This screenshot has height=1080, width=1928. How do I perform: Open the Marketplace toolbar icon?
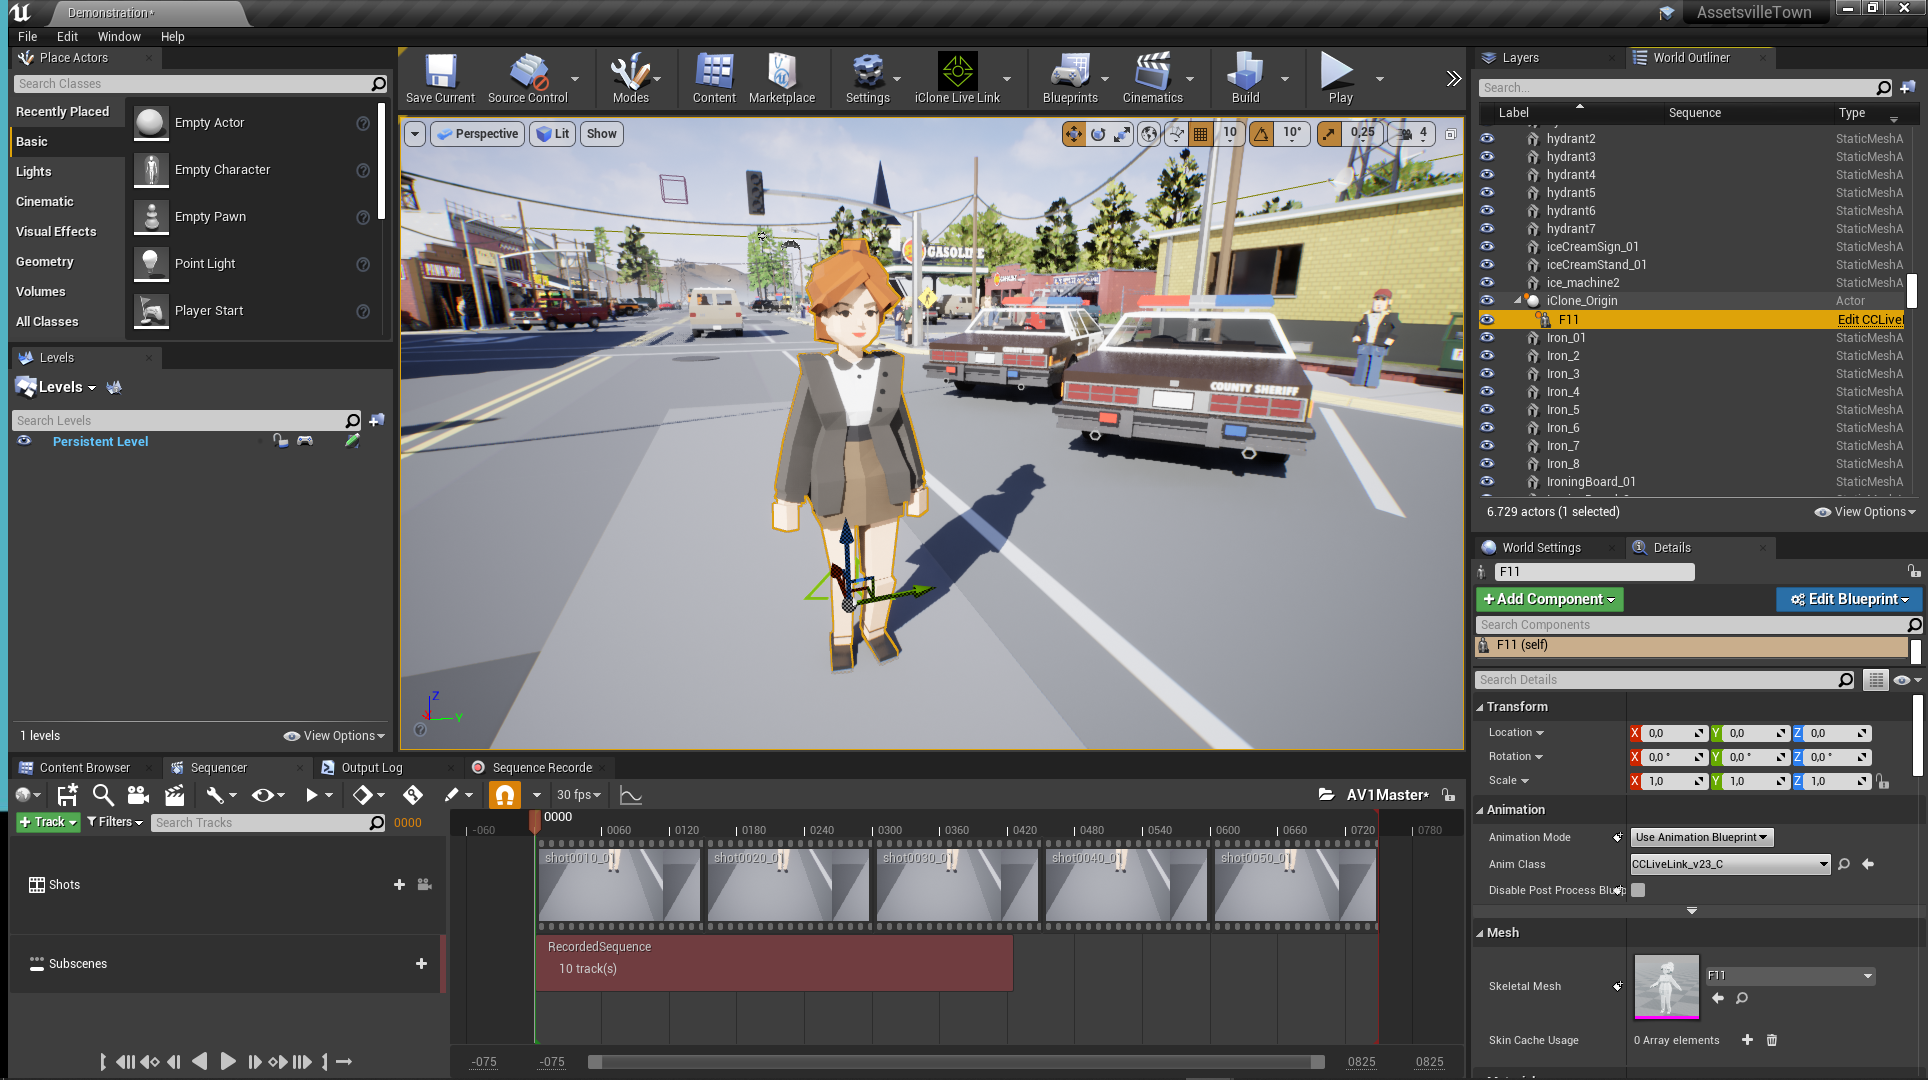tap(781, 78)
